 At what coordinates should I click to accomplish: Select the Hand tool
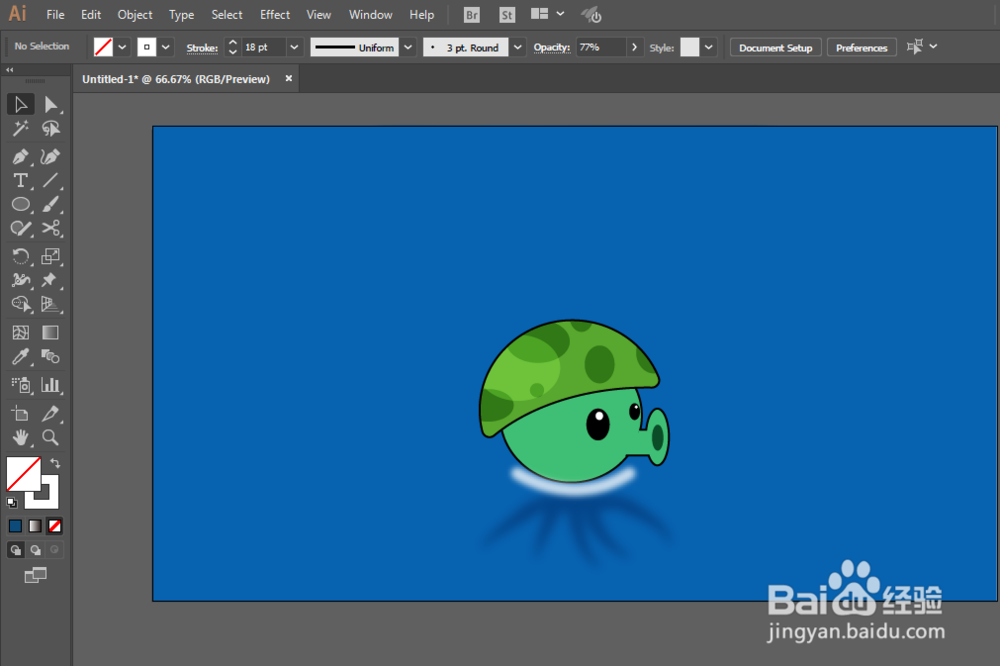[20, 438]
